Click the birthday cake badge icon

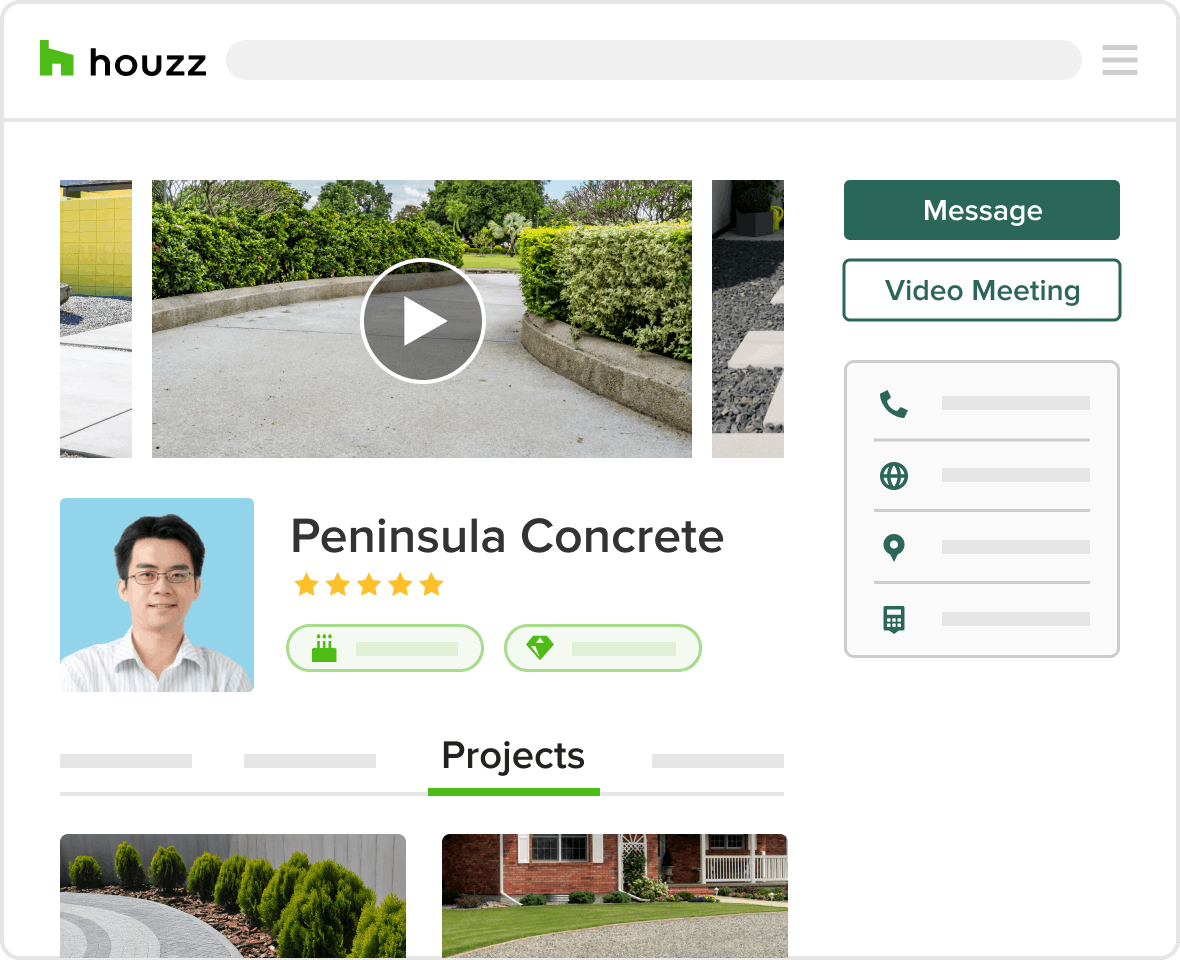coord(324,648)
